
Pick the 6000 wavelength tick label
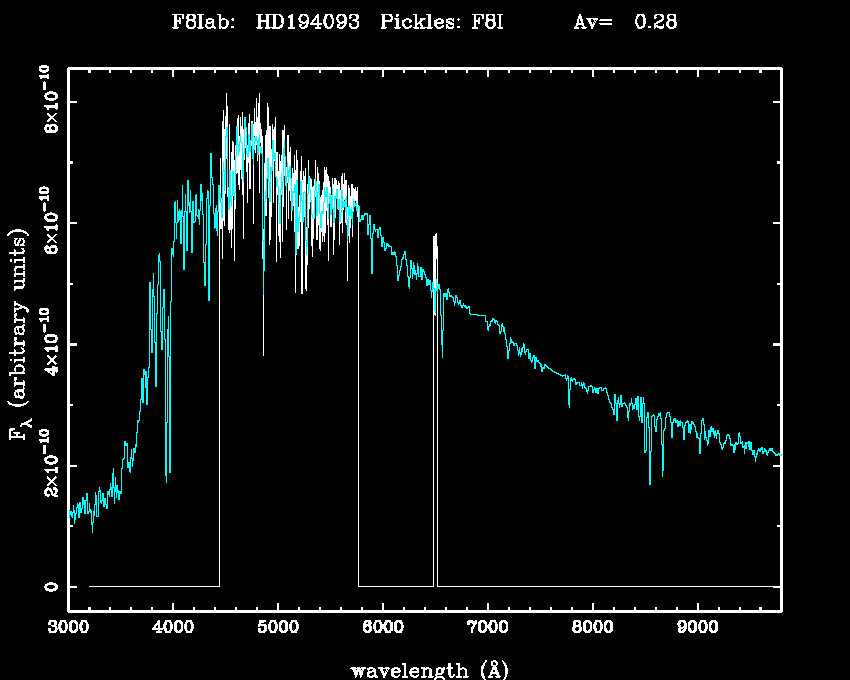click(383, 630)
